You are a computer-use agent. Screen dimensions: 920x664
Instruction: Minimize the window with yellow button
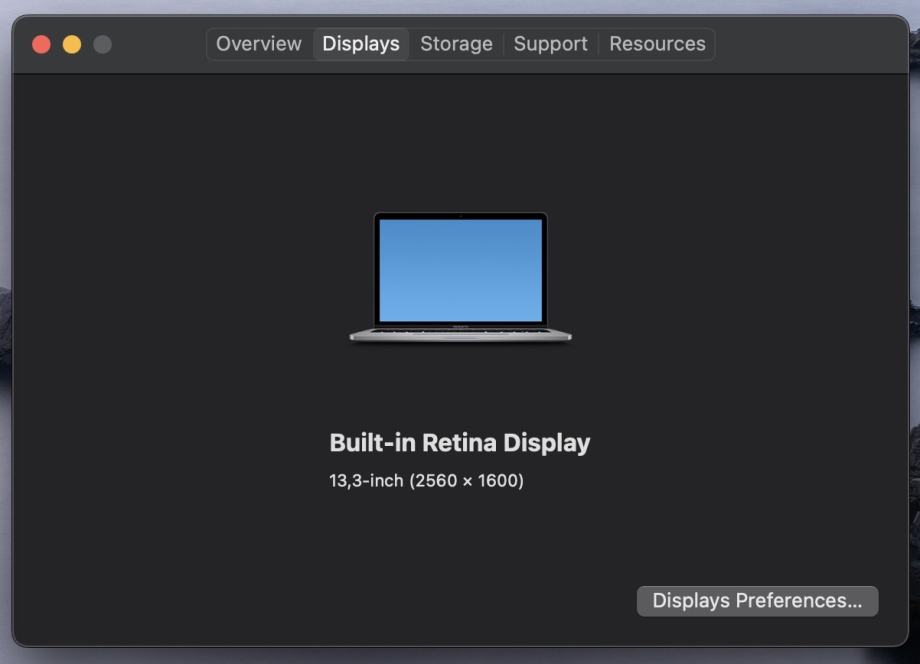(72, 44)
